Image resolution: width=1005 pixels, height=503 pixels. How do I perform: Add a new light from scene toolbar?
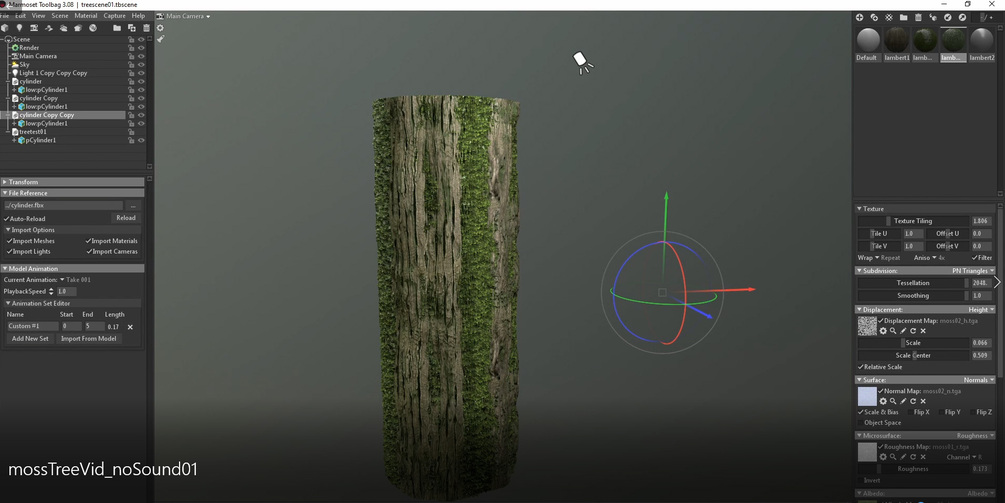[19, 28]
